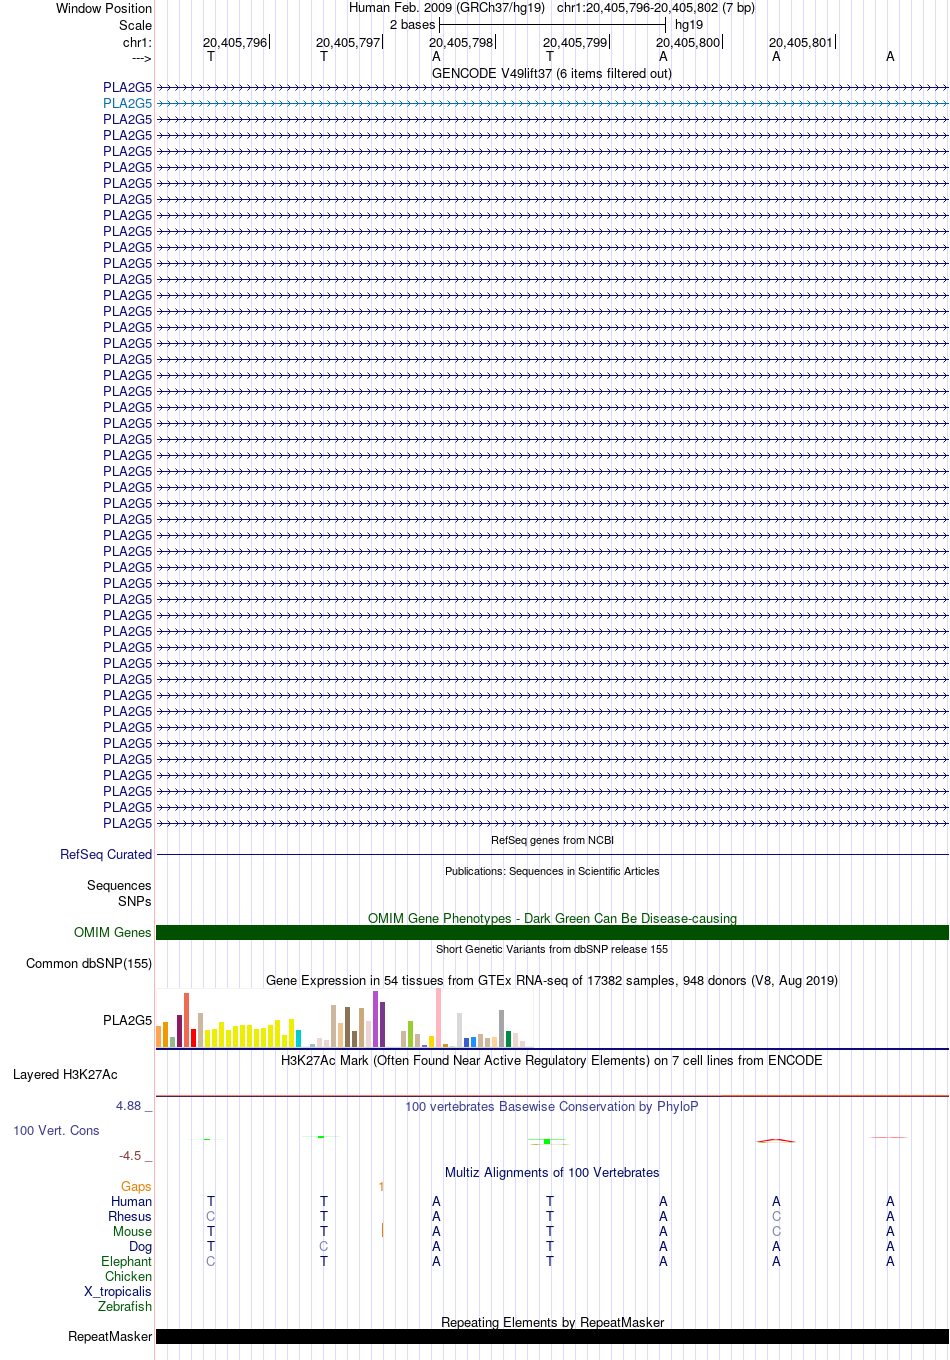
Task: Click the red negative PhyloP marker
Action: click(776, 1140)
